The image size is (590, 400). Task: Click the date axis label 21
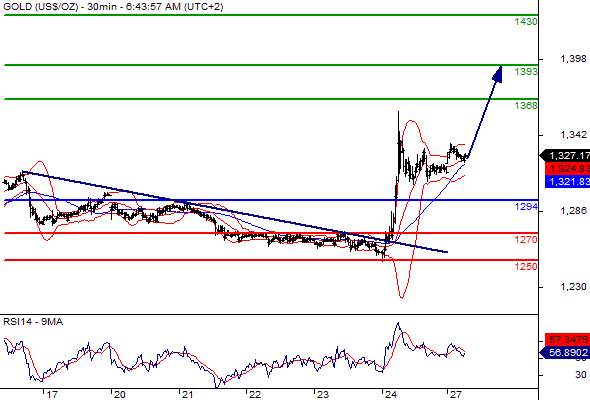[x=187, y=395]
